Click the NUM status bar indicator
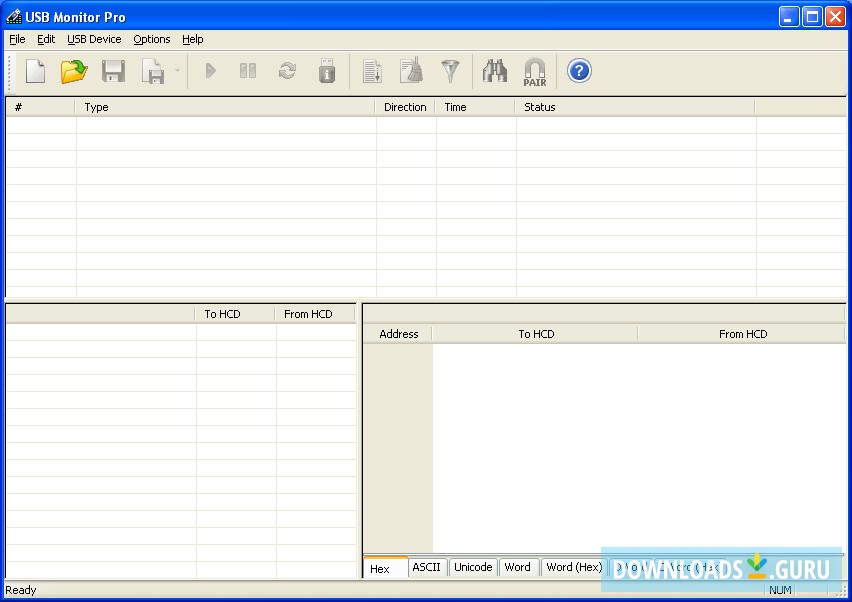852x602 pixels. point(780,590)
